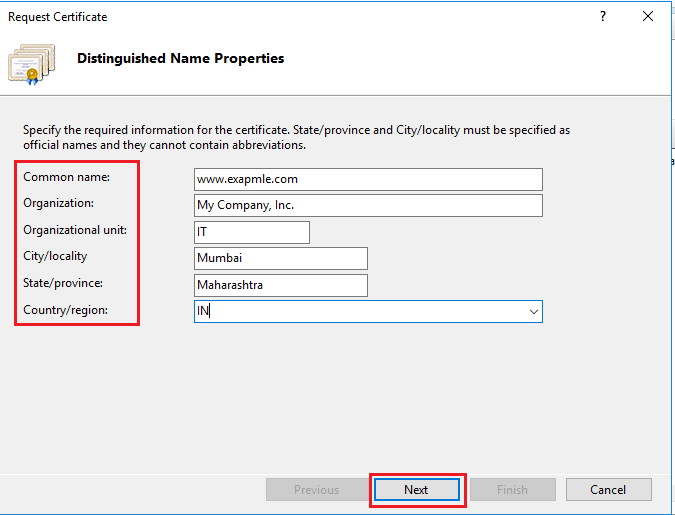Viewport: 675px width, 515px height.
Task: Click the Cancel button
Action: tap(608, 490)
